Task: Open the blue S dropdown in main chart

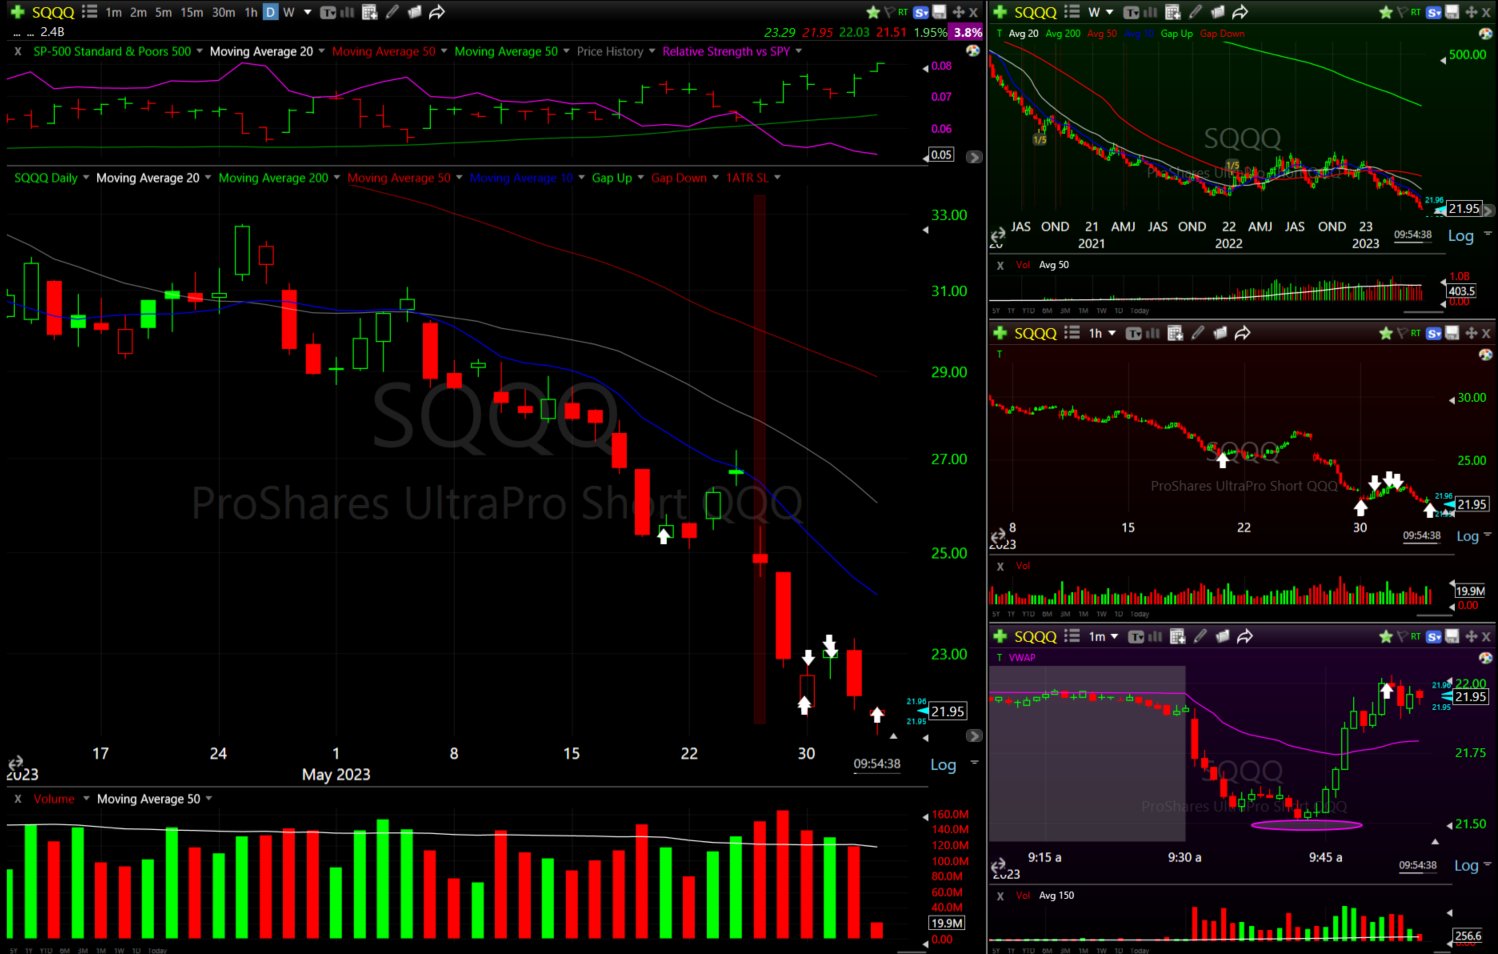Action: [921, 12]
